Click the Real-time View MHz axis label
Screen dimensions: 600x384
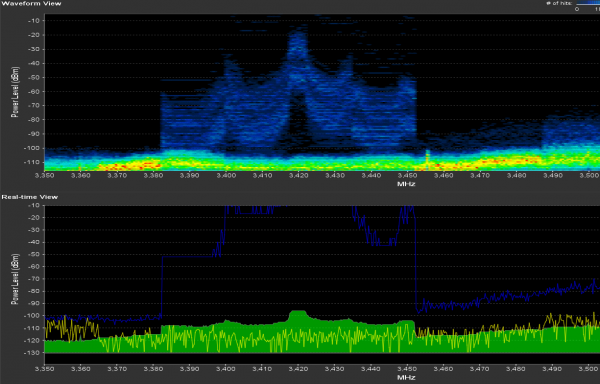[x=406, y=378]
